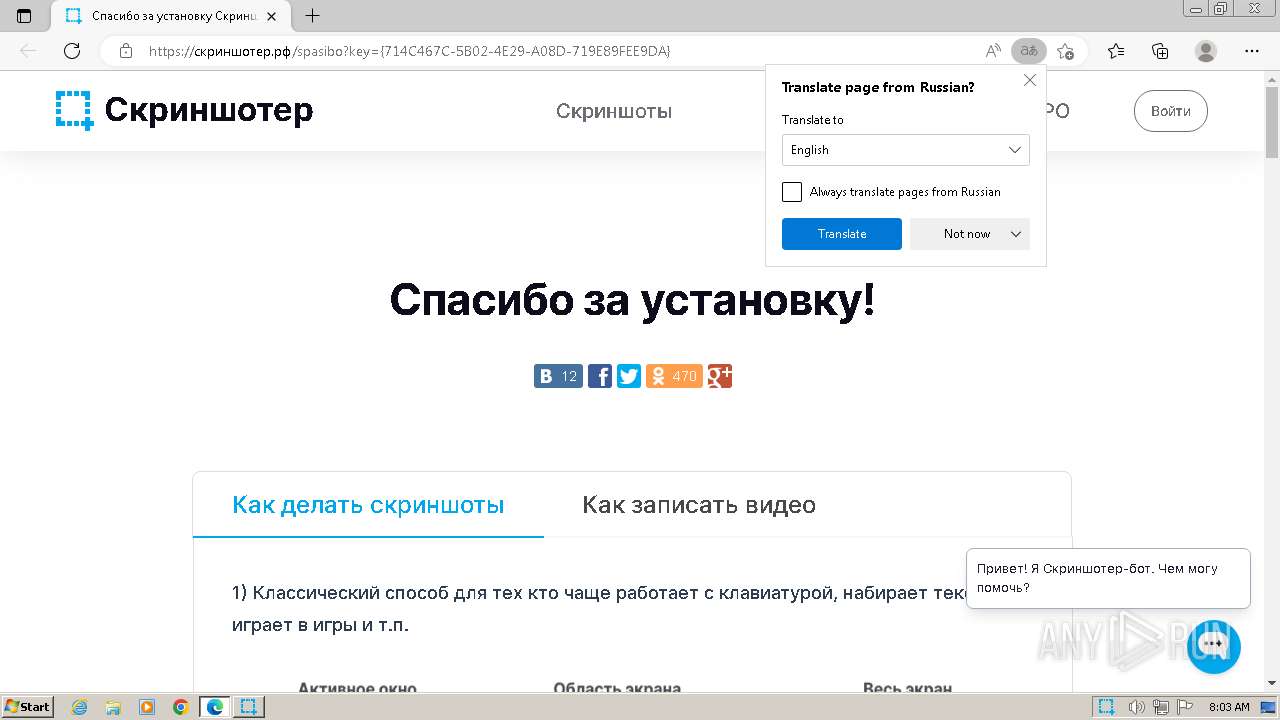This screenshot has width=1280, height=720.
Task: Share on Facebook icon
Action: click(600, 376)
